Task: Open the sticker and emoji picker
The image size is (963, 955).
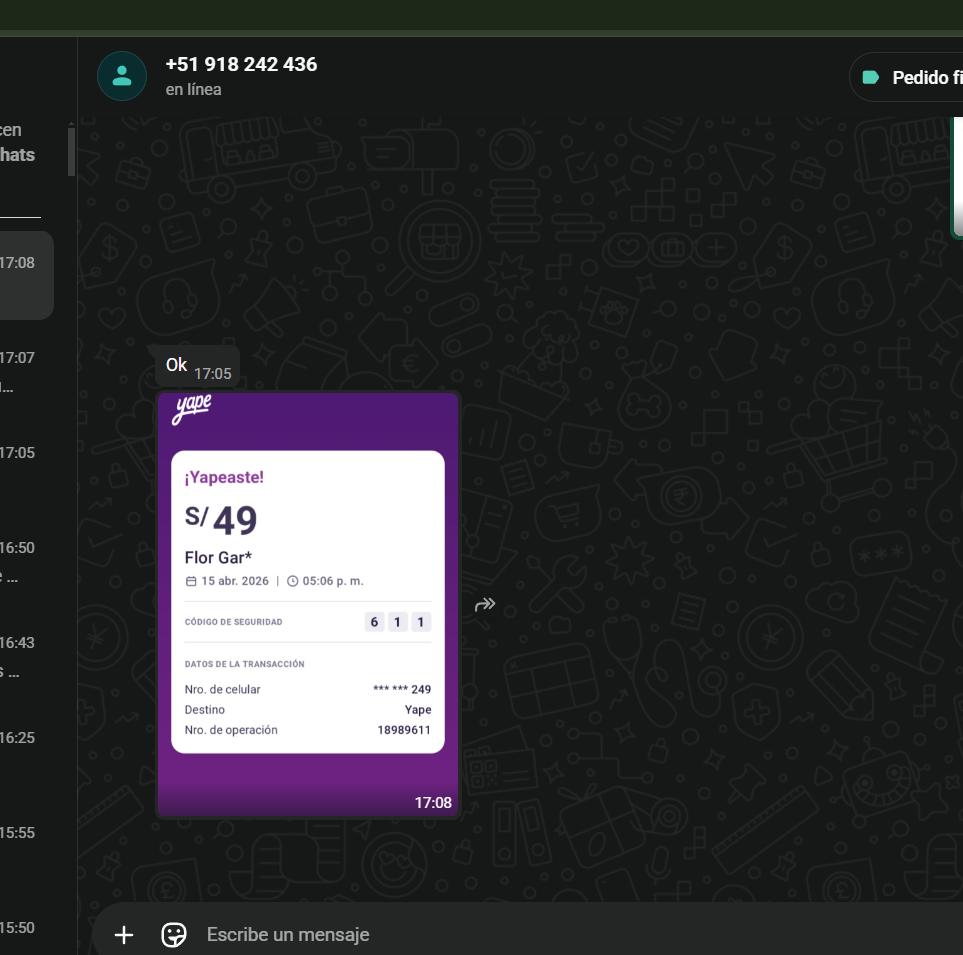Action: coord(174,934)
